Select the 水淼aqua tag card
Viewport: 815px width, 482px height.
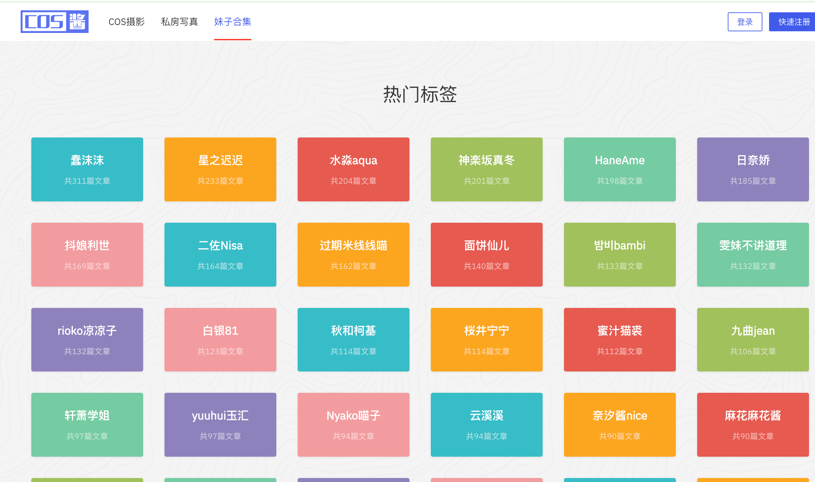point(353,169)
